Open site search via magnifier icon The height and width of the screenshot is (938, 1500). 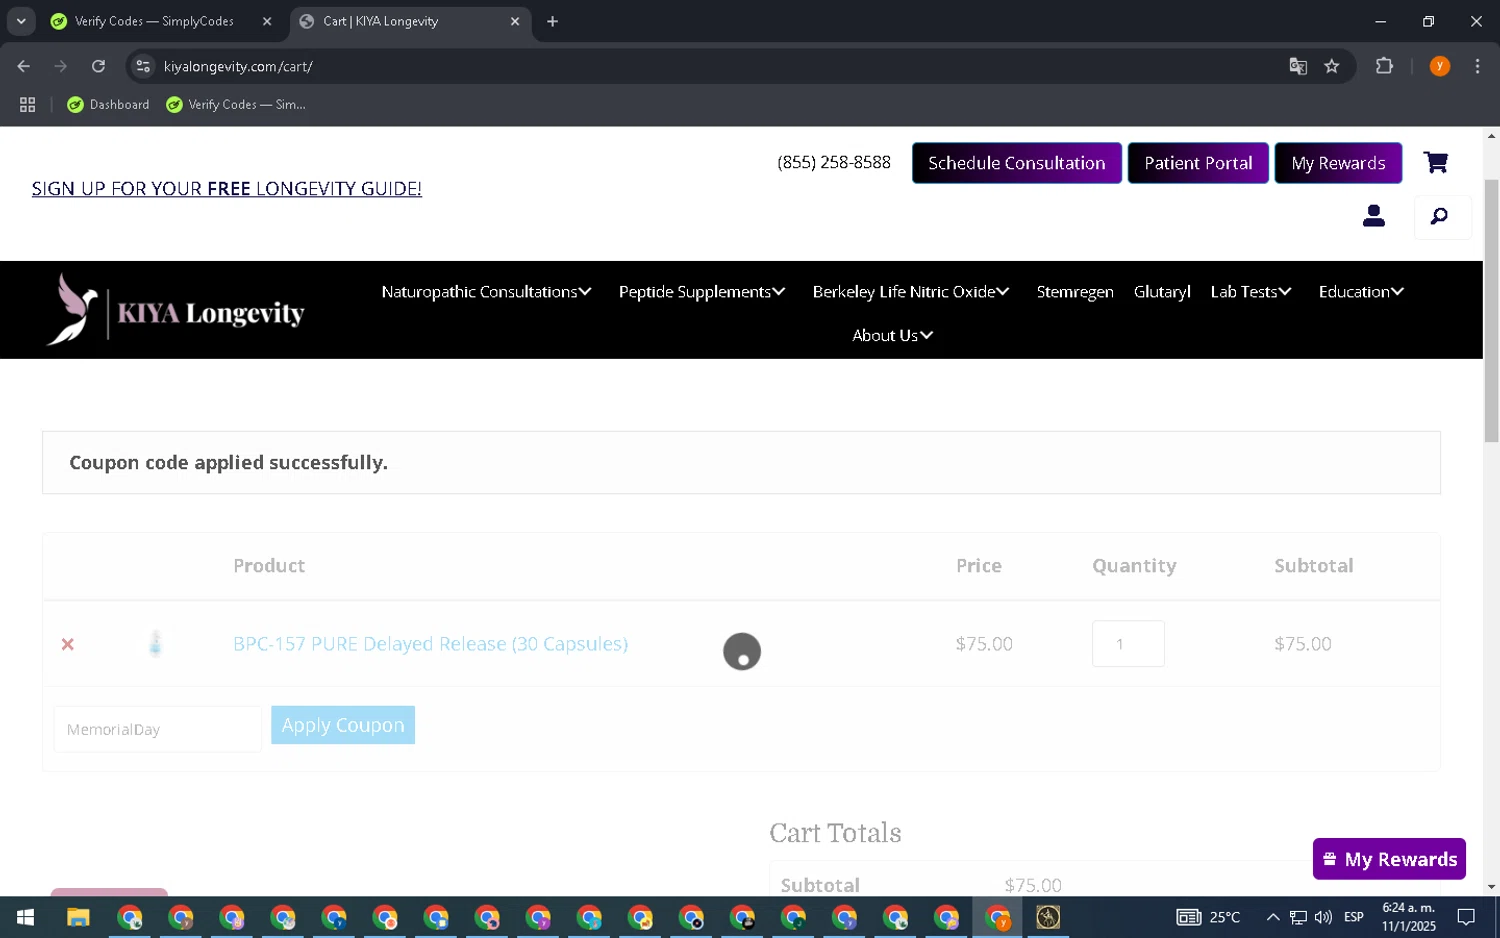1440,216
